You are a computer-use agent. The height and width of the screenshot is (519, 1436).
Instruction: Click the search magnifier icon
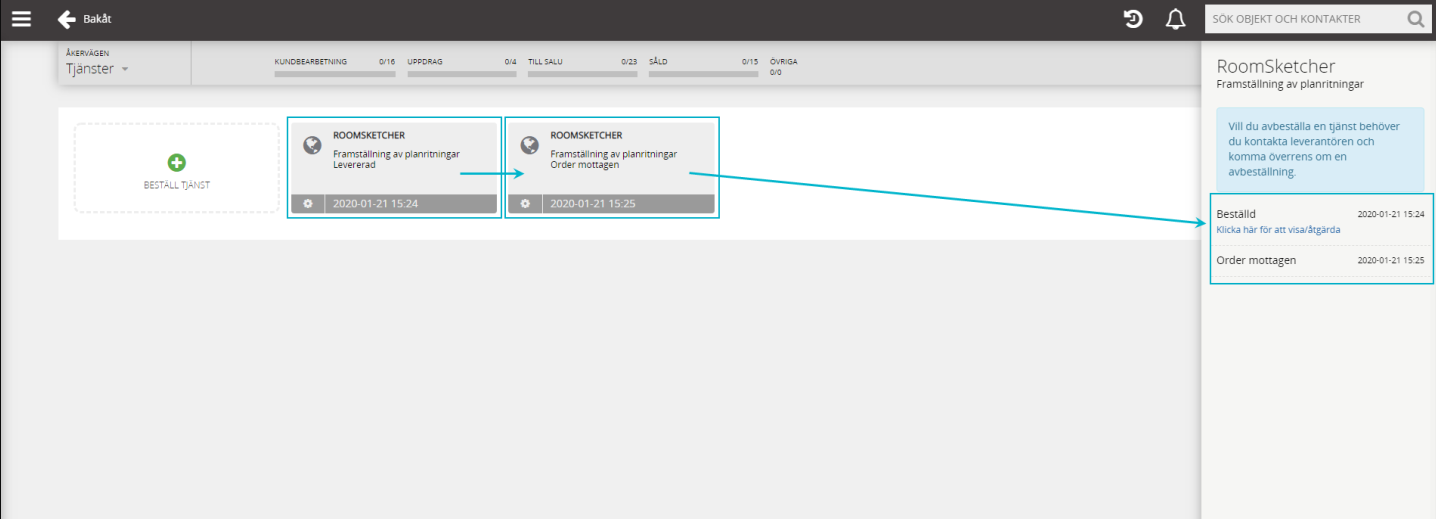click(1416, 18)
